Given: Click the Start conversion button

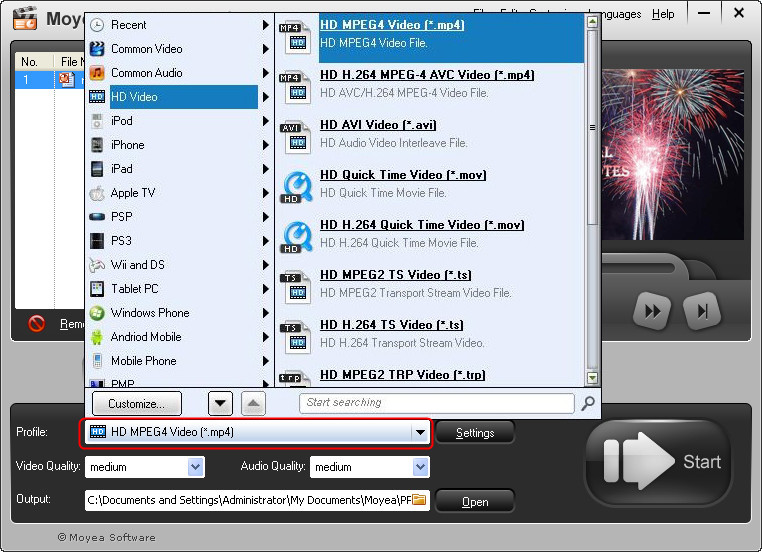Looking at the screenshot, I should (x=658, y=462).
